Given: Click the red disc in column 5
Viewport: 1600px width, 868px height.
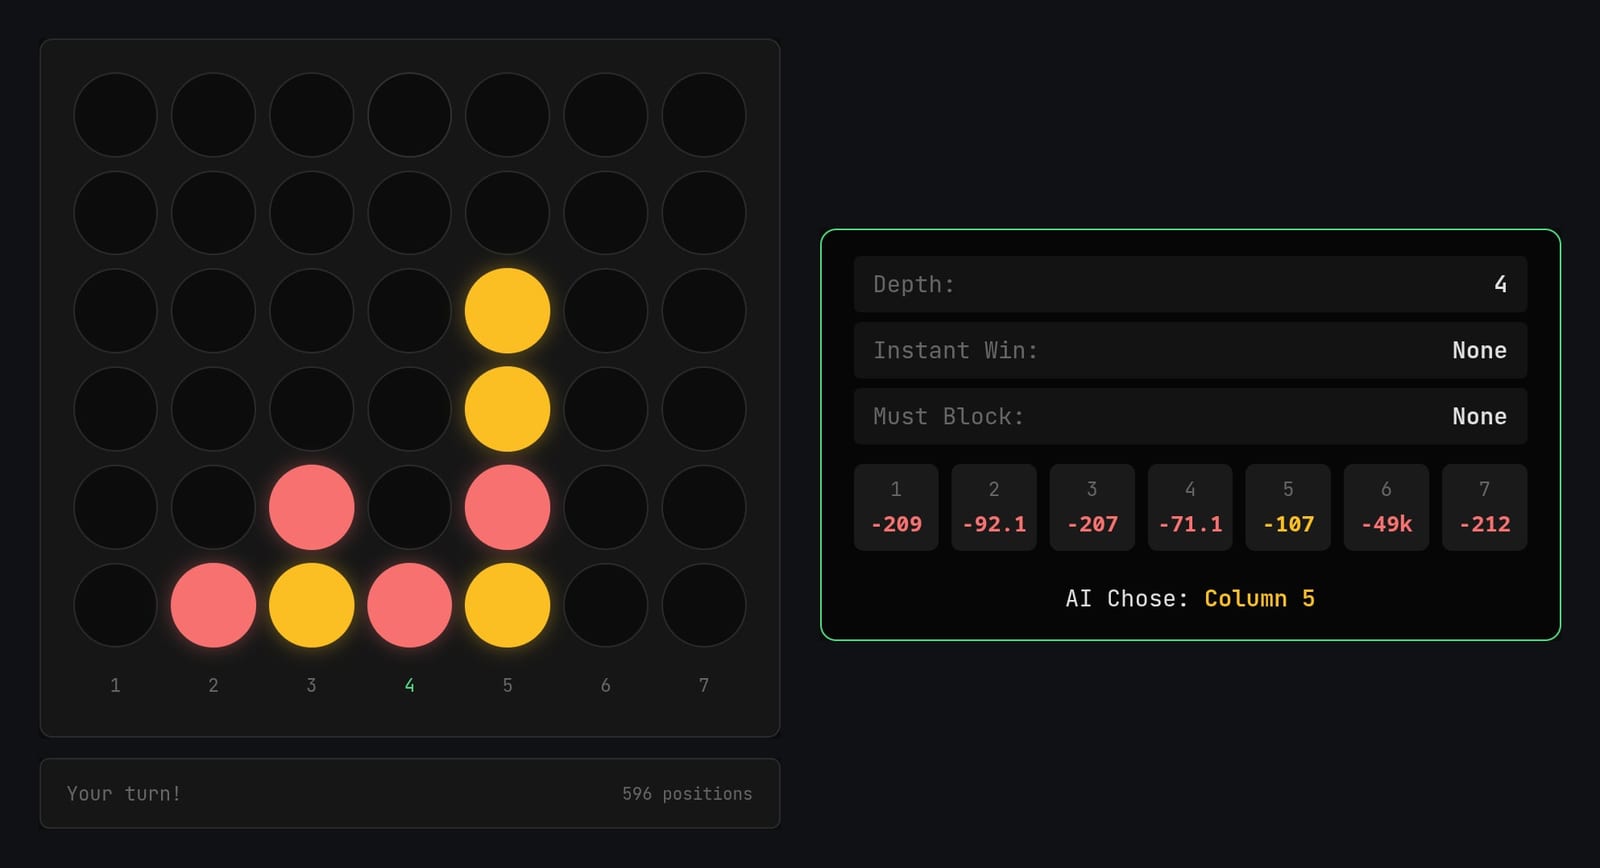Looking at the screenshot, I should click(x=507, y=507).
